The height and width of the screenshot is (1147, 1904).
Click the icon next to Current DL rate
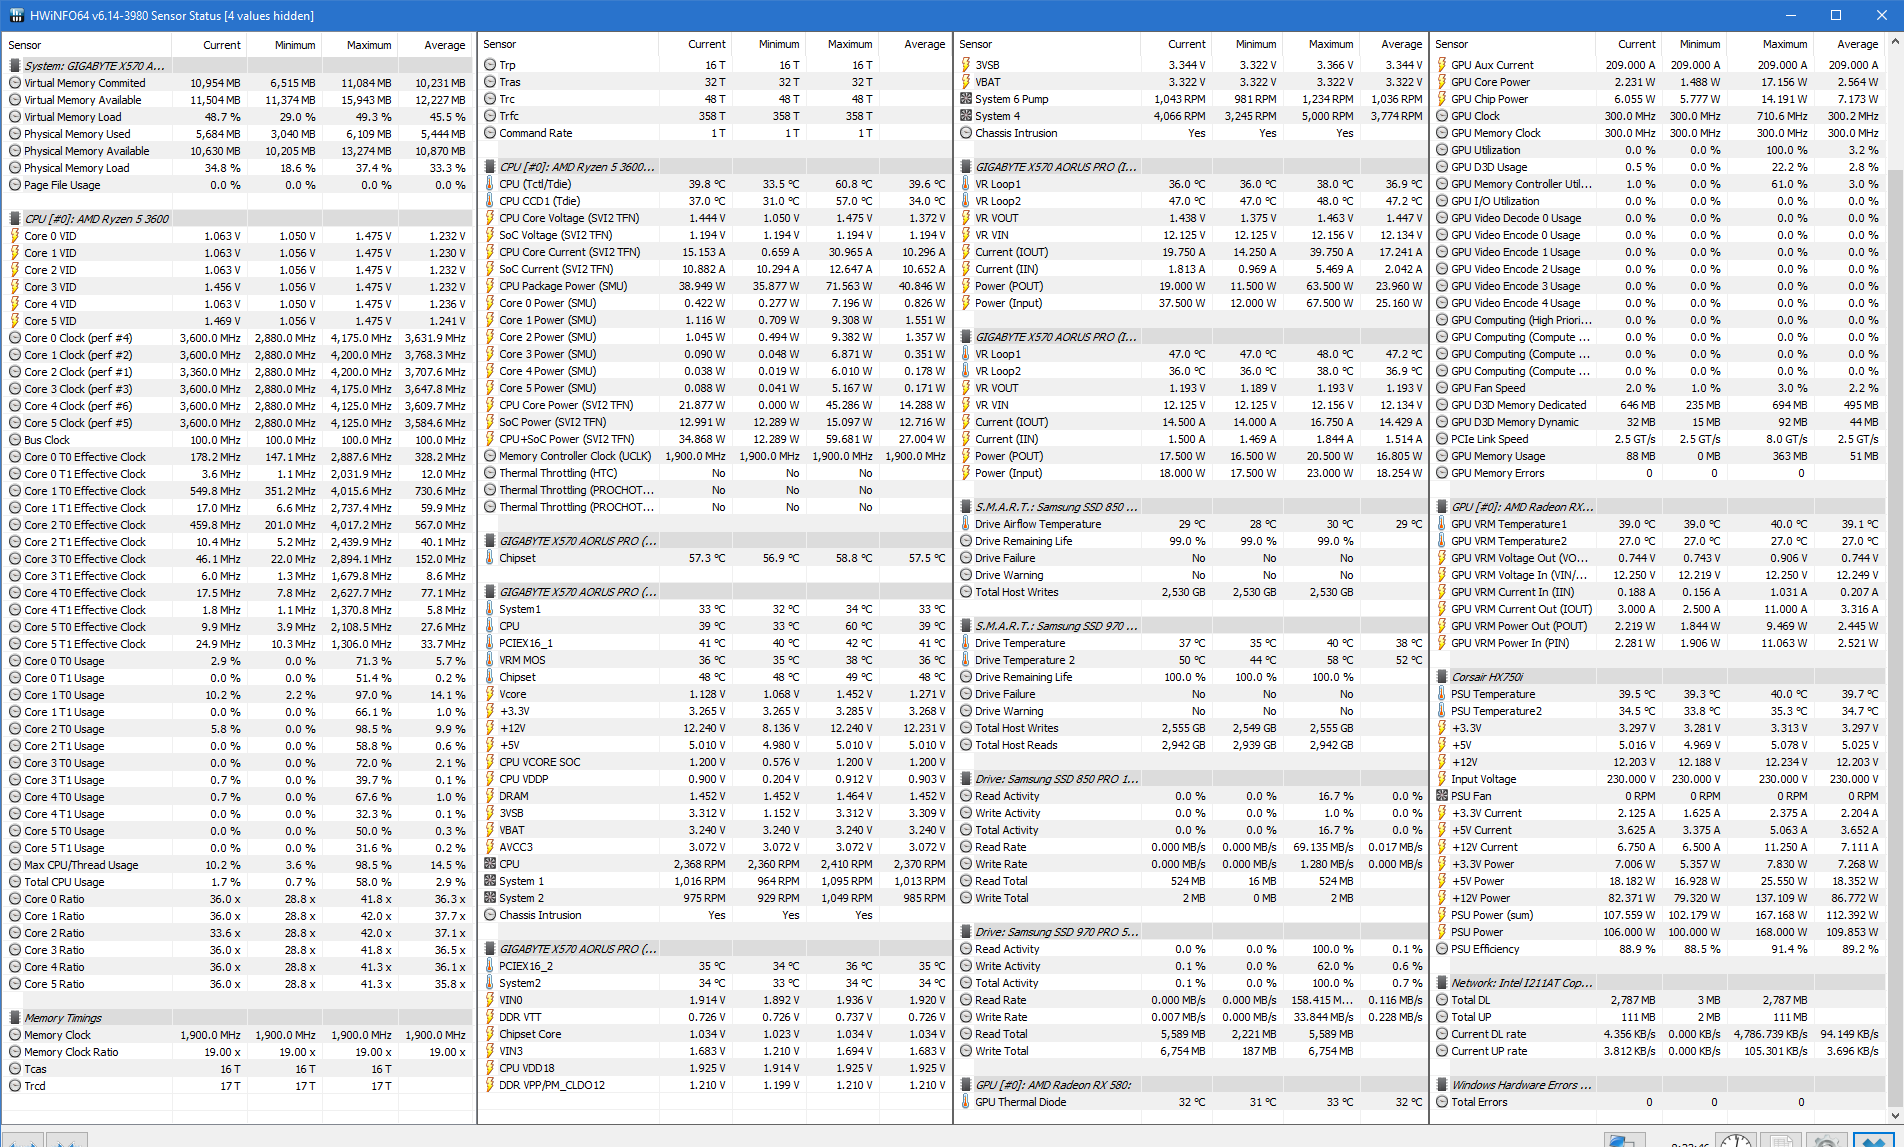click(x=1442, y=1034)
